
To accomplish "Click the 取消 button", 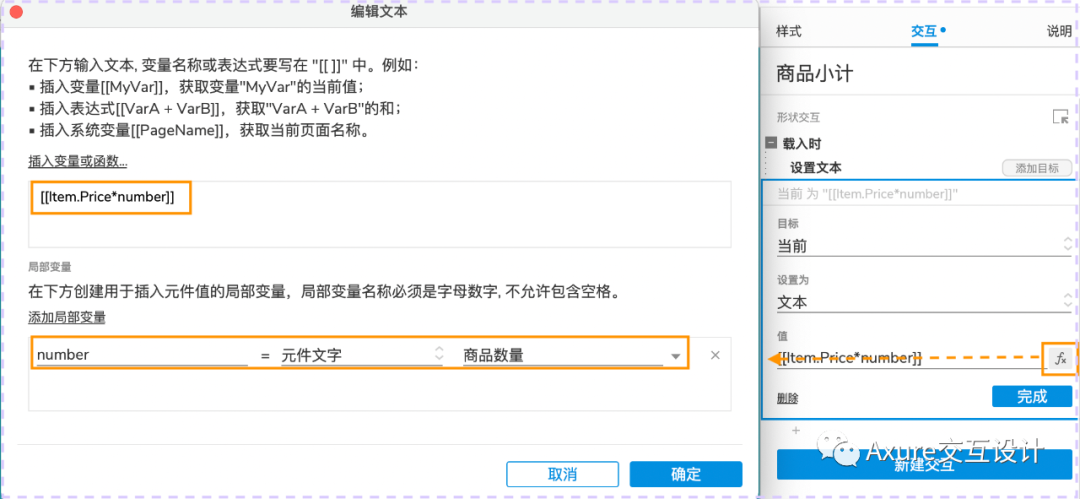I will (563, 474).
